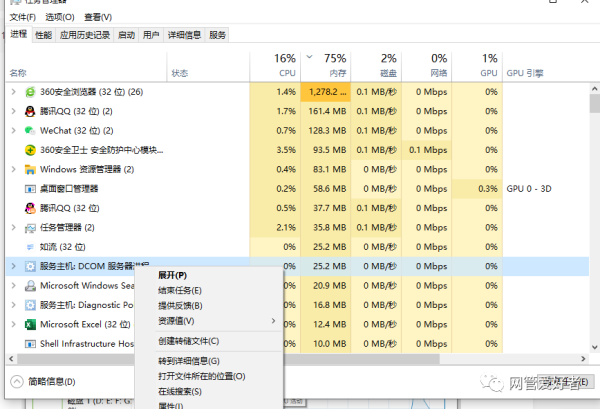Sort by the 磁盘 column header
Viewport: 600px width, 409px height.
(x=376, y=66)
